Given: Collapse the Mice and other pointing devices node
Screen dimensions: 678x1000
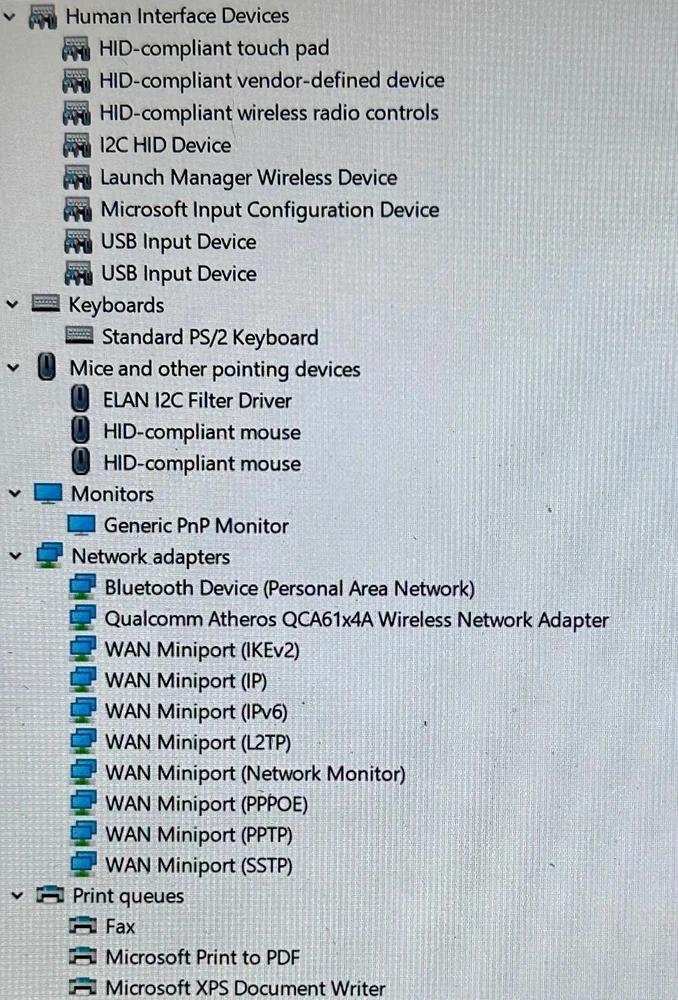Looking at the screenshot, I should click(13, 368).
